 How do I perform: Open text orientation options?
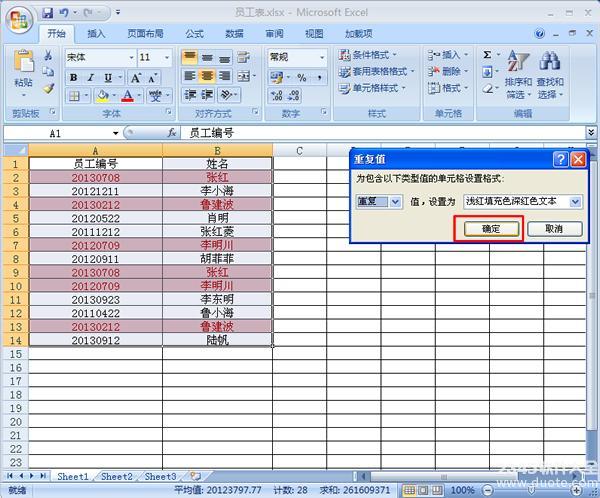click(x=229, y=95)
